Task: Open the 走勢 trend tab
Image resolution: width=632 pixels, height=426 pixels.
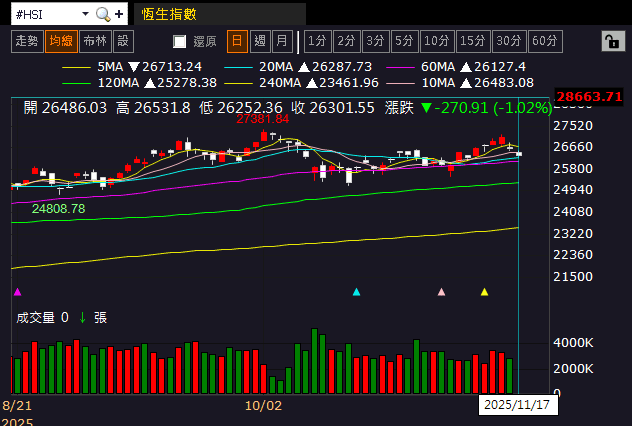Action: (27, 41)
